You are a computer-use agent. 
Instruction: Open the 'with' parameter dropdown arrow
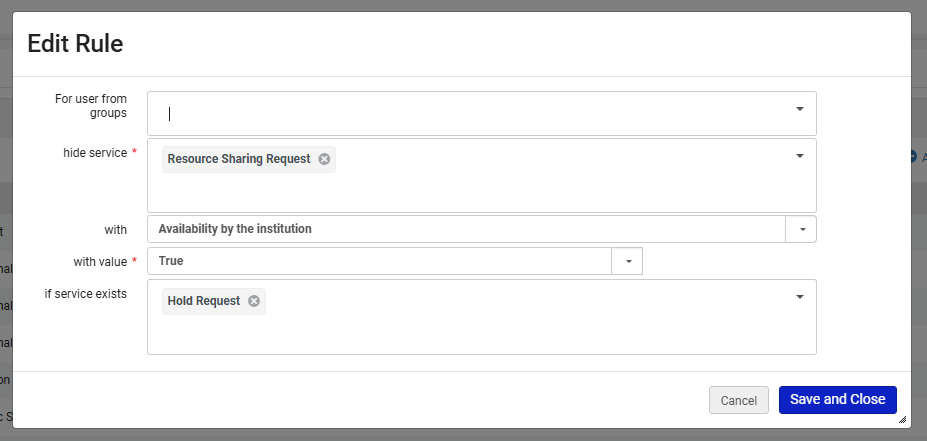(x=802, y=229)
